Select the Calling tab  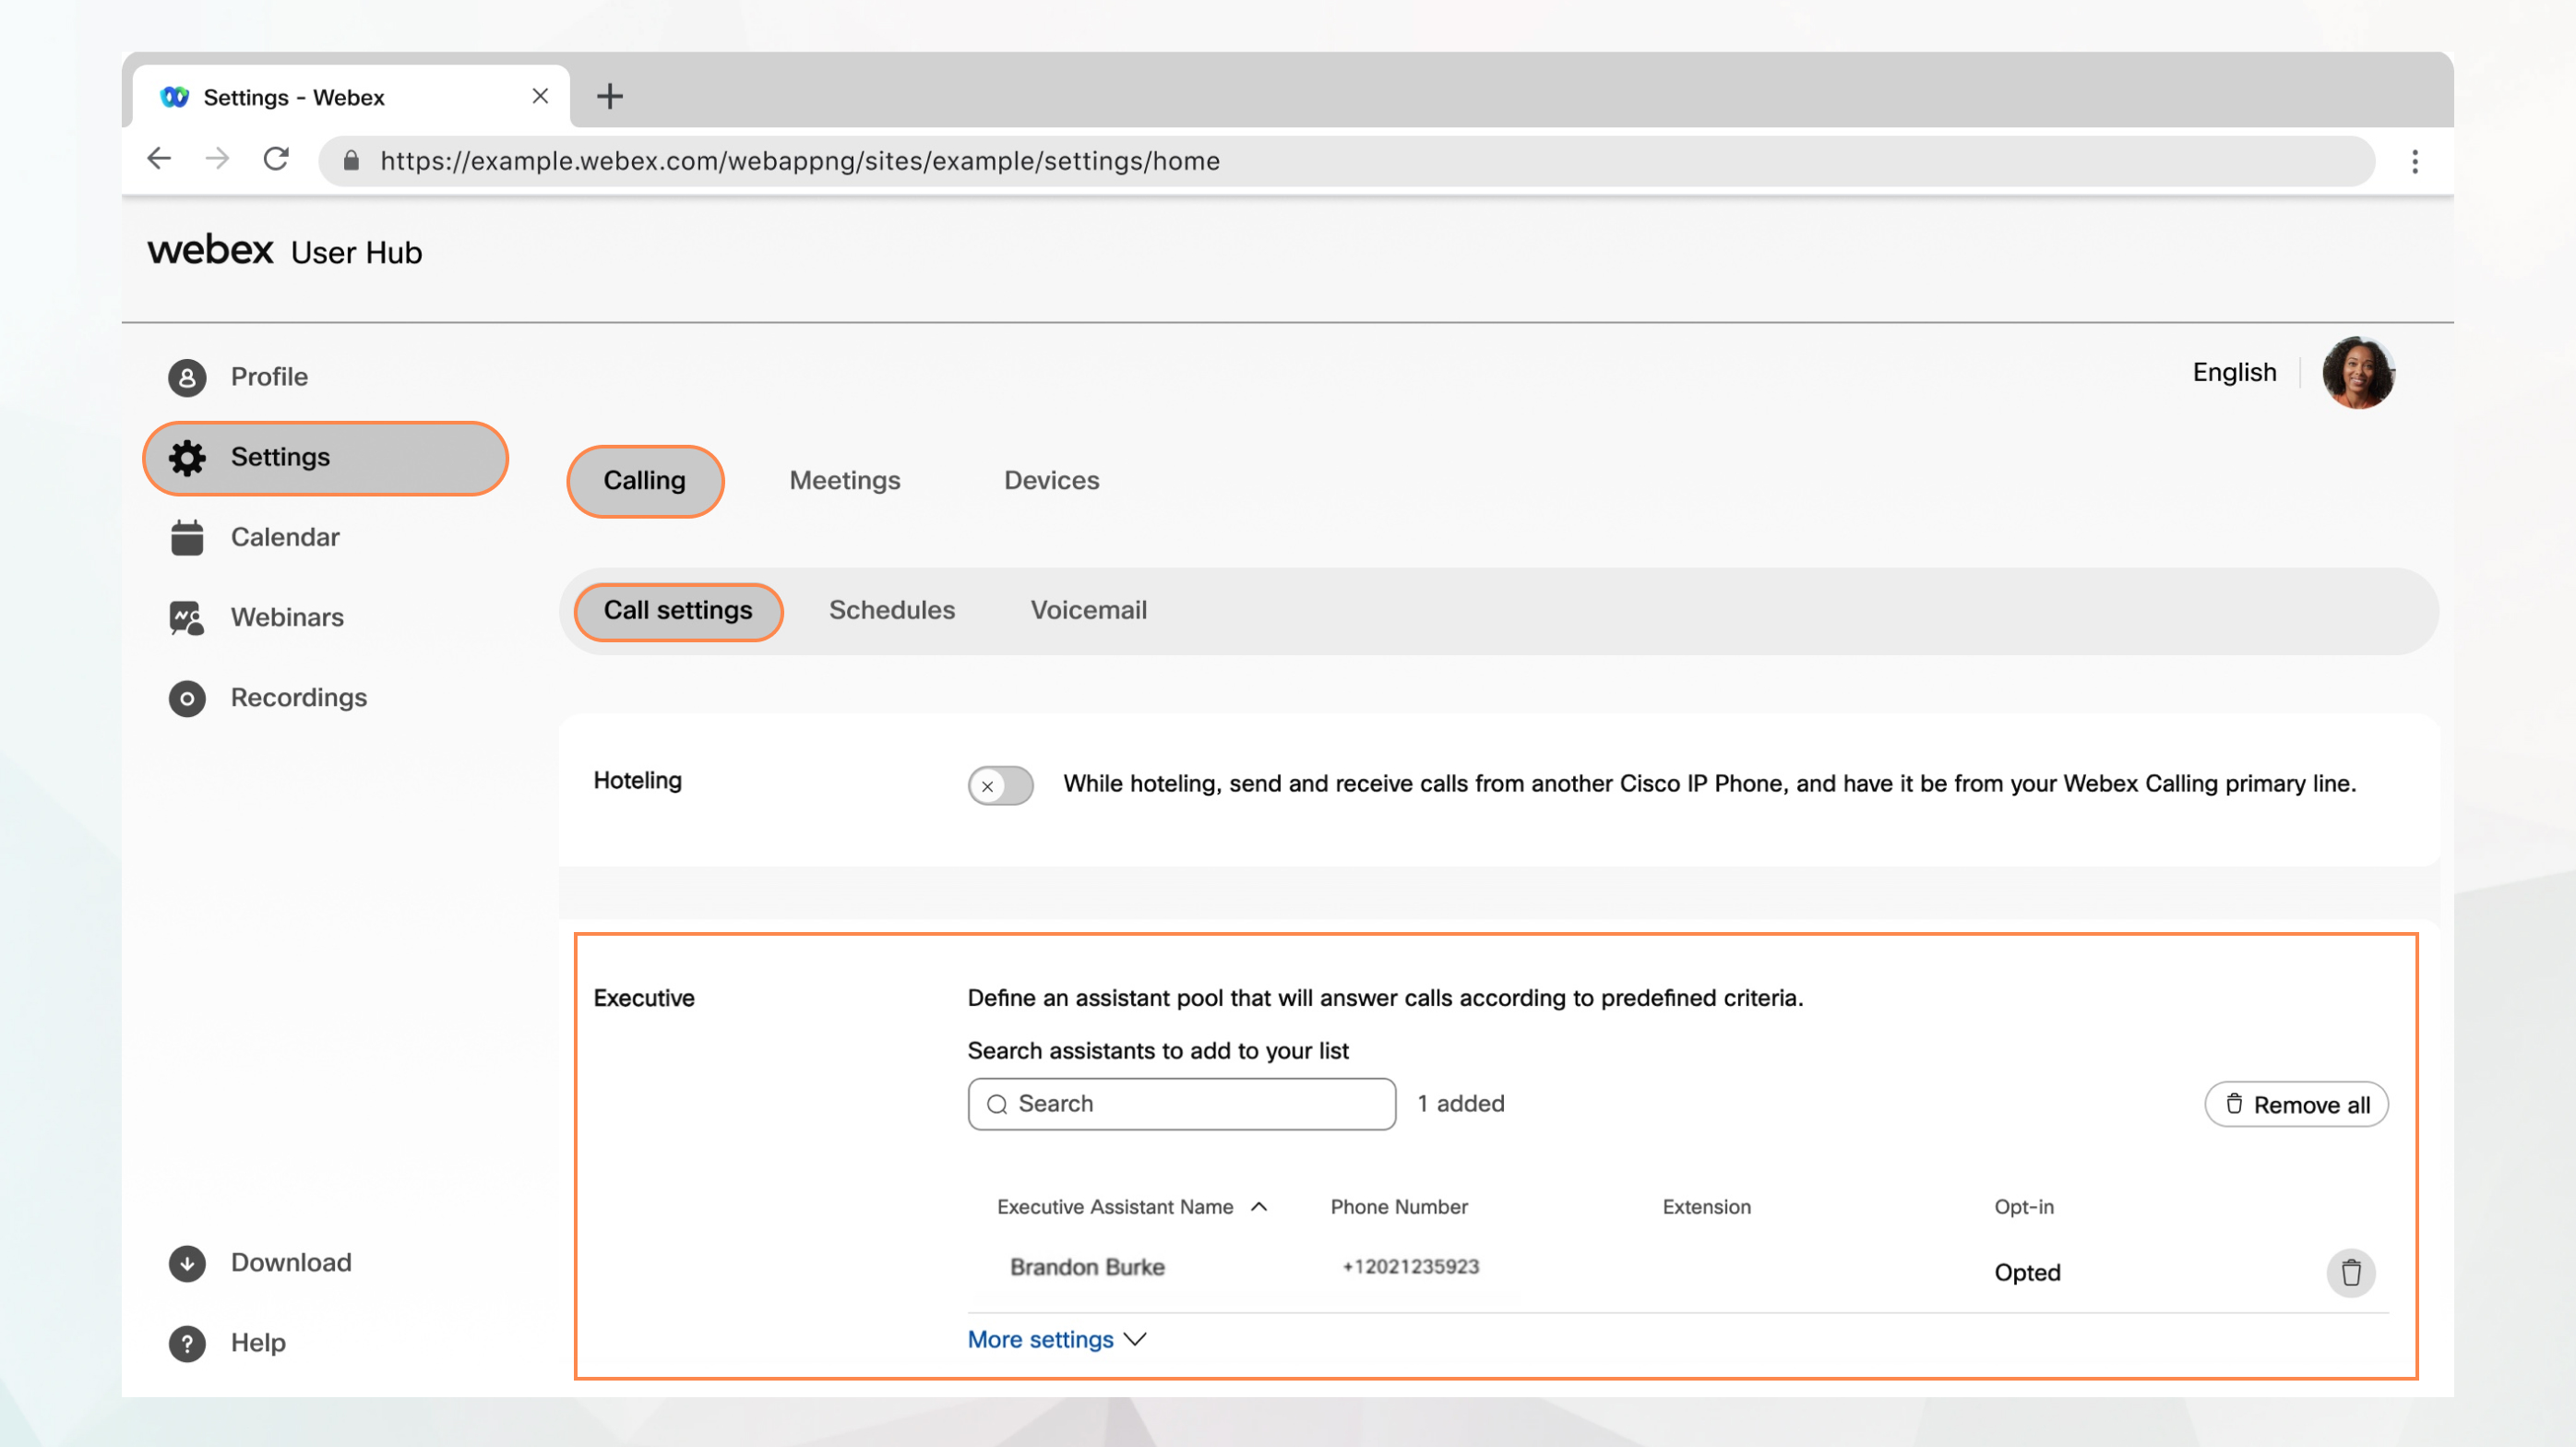coord(644,481)
